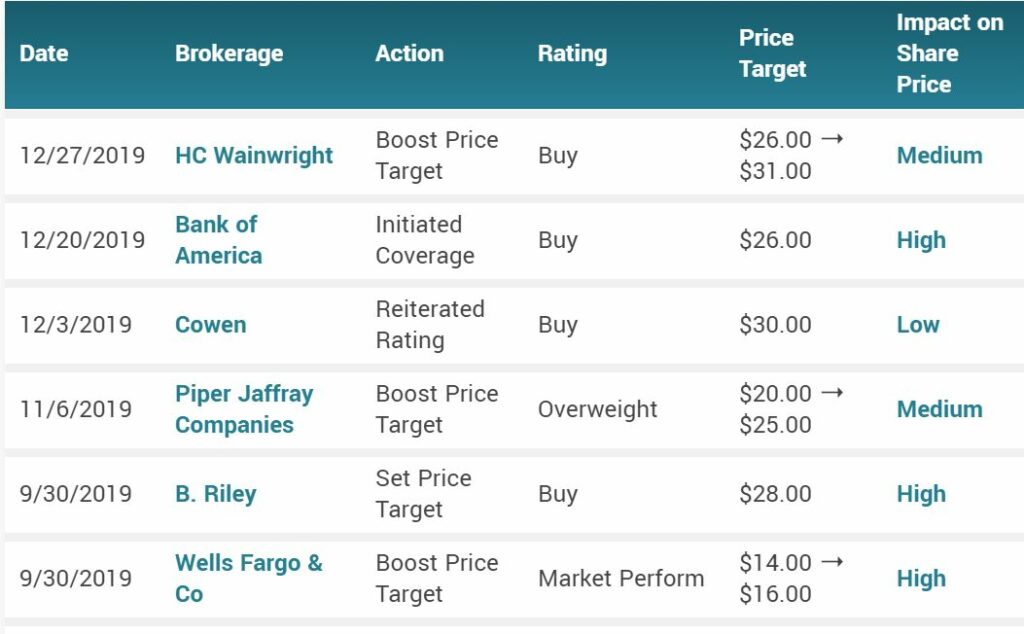The width and height of the screenshot is (1024, 634).
Task: Click Impact on Share Price header
Action: point(950,54)
